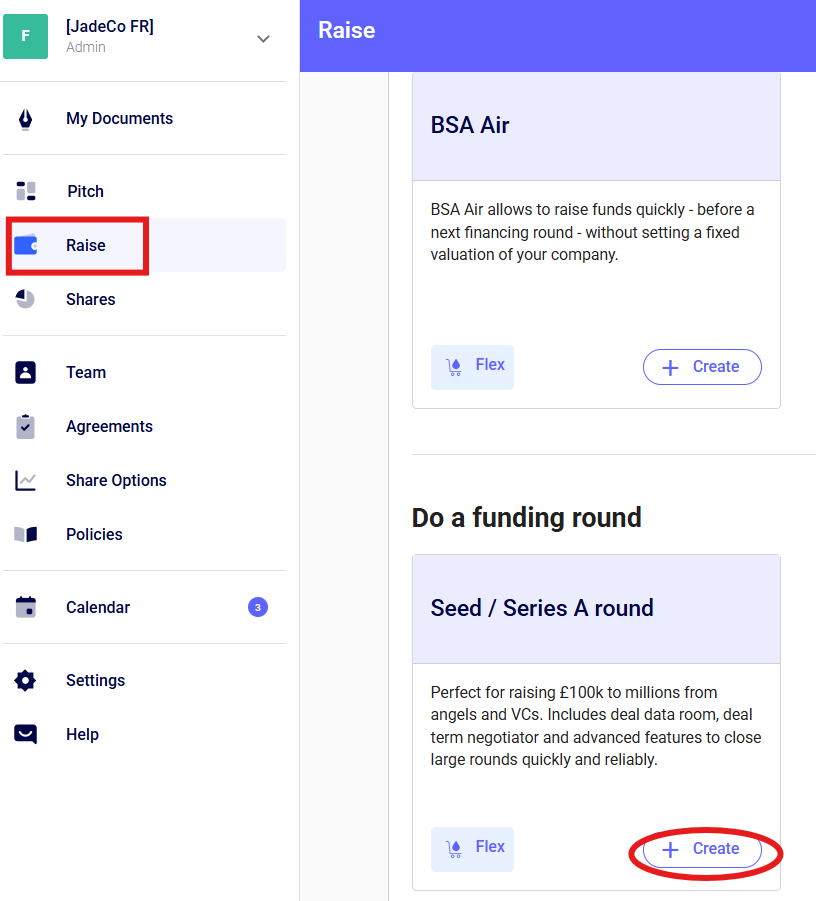Click the Agreements clipboard icon

(25, 426)
